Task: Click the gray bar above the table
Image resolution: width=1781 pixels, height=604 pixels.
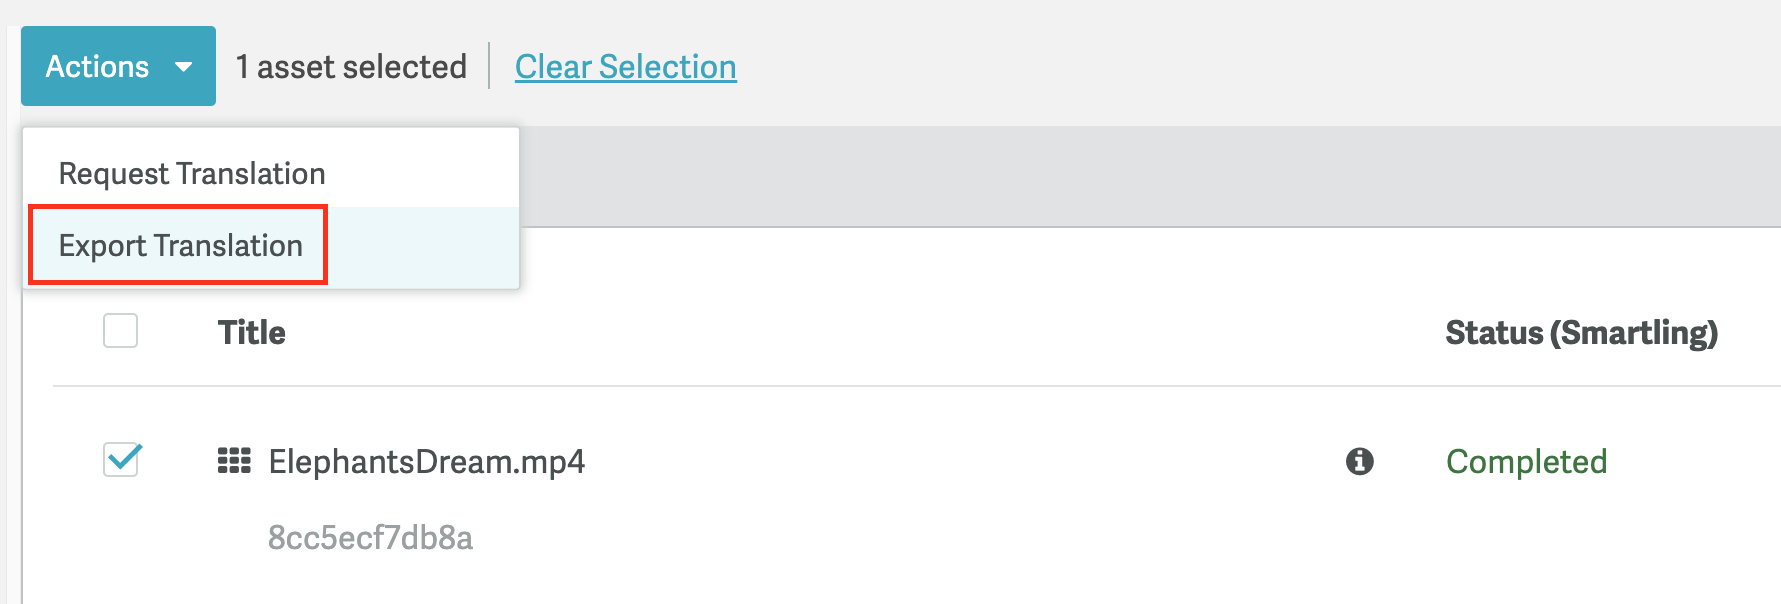Action: (1150, 176)
